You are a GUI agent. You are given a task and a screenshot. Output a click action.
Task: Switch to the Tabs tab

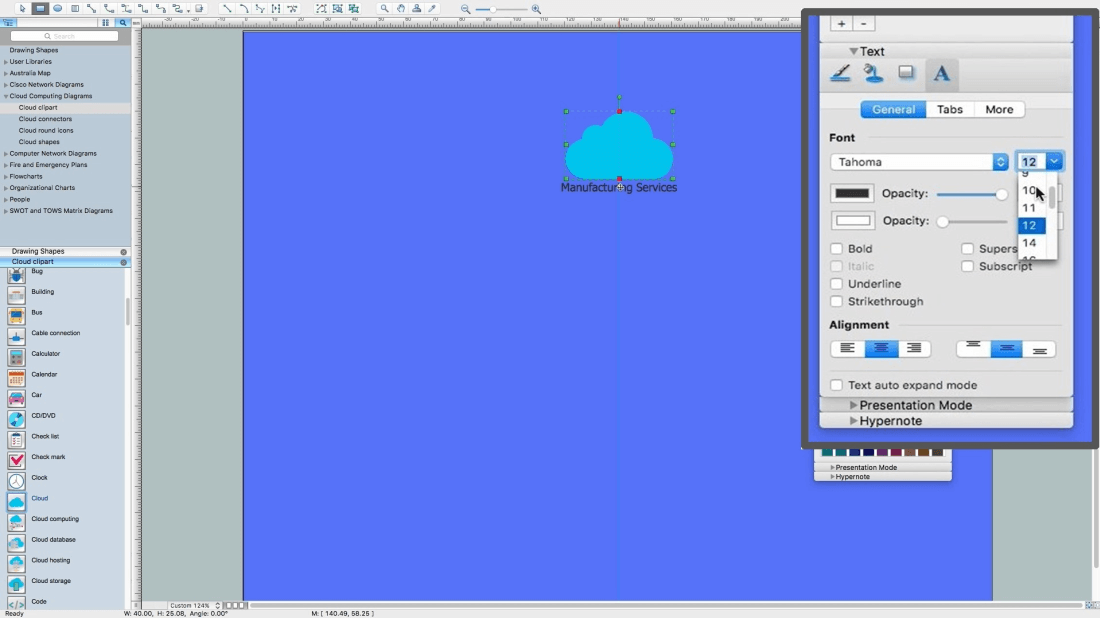[950, 109]
